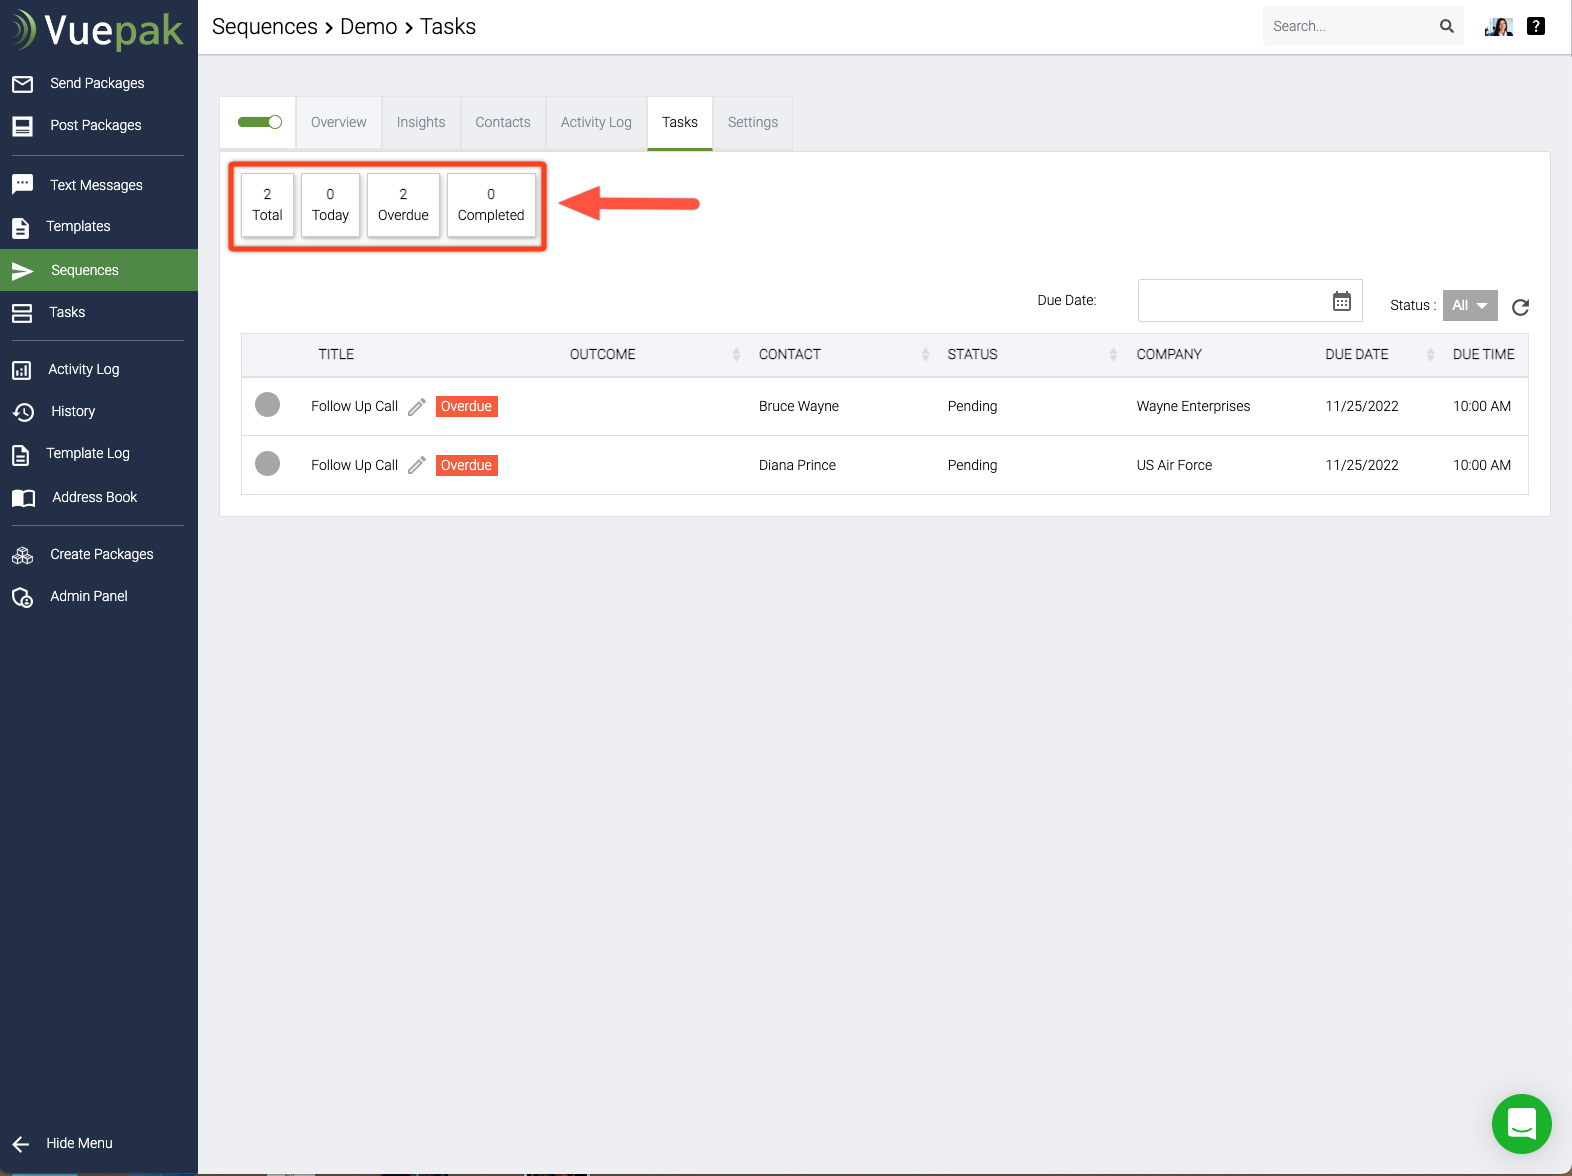Edit Bruce Wayne's Follow Up Call with pencil icon
Viewport: 1572px width, 1176px height.
point(417,407)
